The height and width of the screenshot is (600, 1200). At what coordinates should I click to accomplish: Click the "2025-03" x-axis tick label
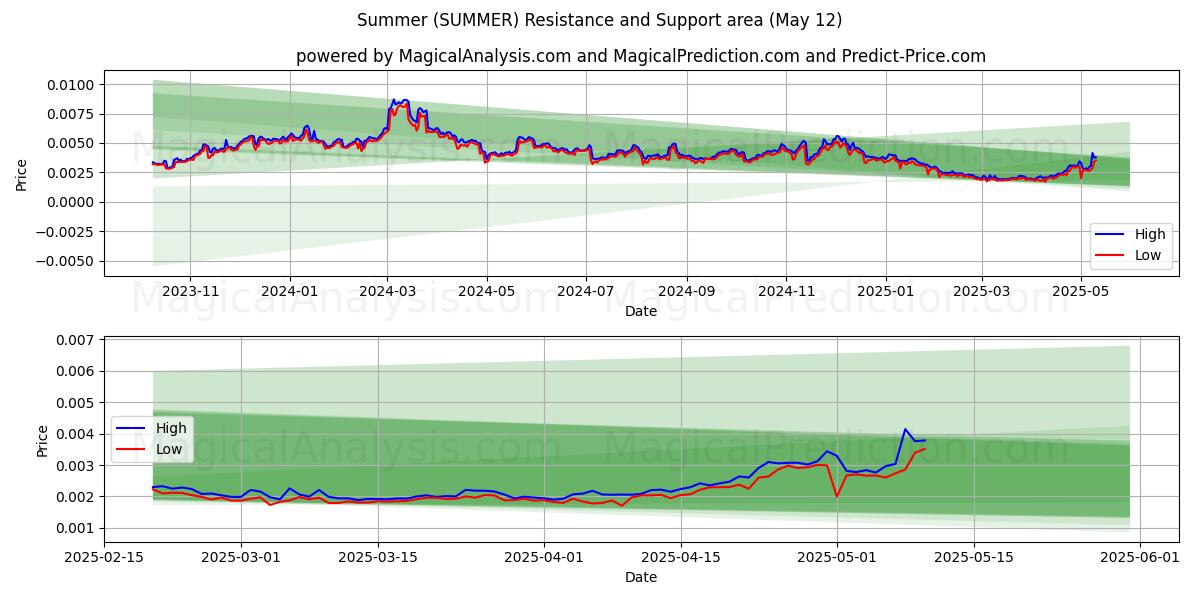click(982, 291)
